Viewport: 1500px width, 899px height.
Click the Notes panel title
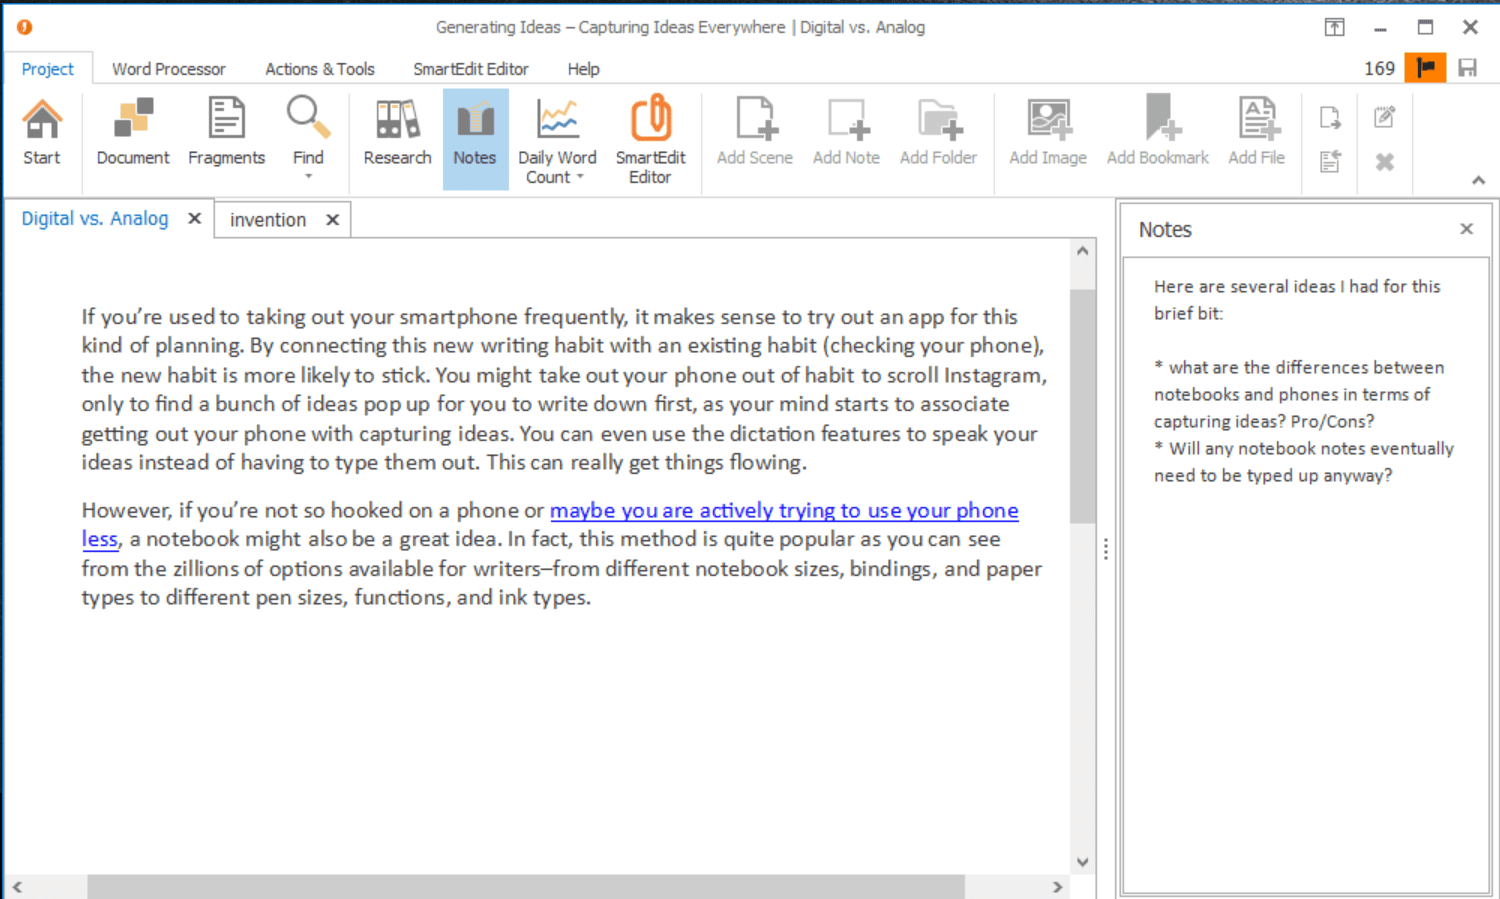click(1165, 229)
